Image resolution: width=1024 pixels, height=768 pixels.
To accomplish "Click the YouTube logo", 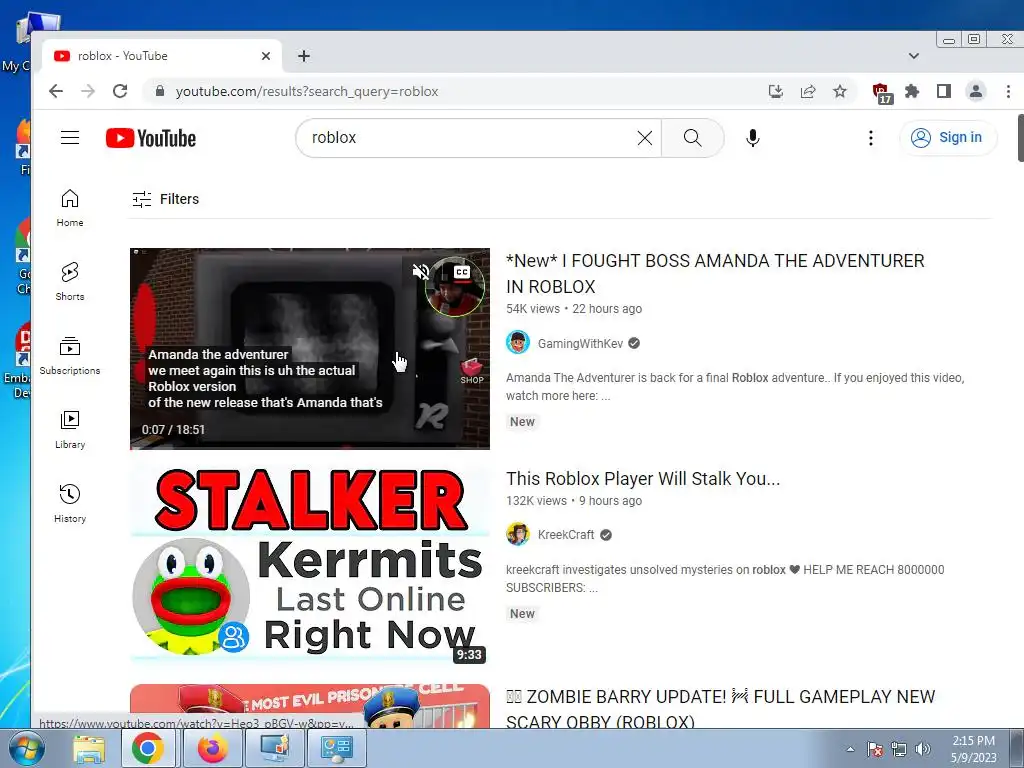I will pos(151,138).
